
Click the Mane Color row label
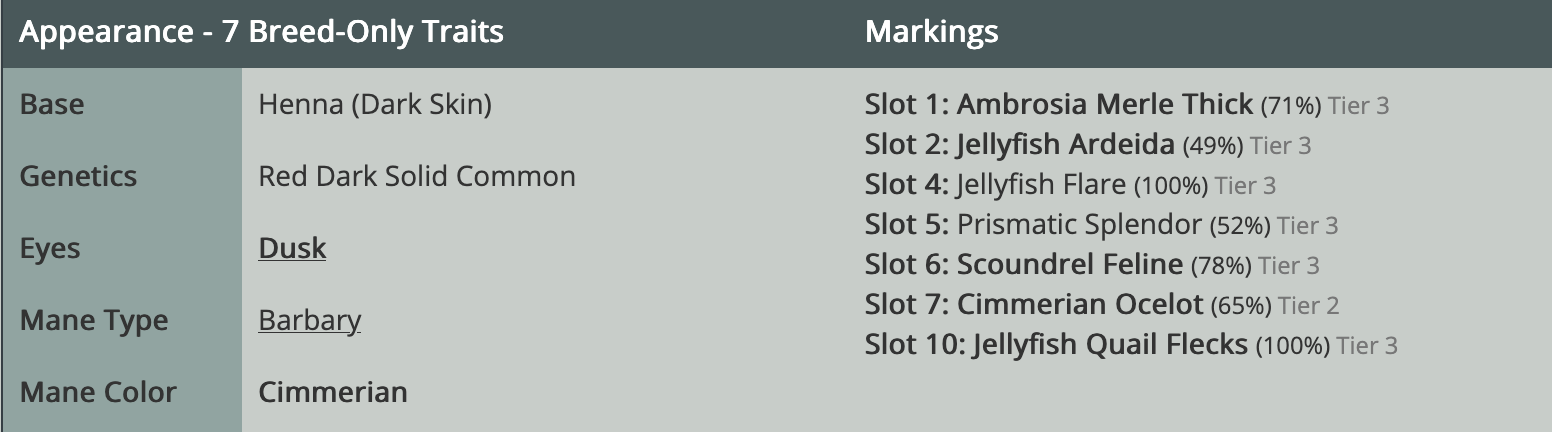[98, 392]
